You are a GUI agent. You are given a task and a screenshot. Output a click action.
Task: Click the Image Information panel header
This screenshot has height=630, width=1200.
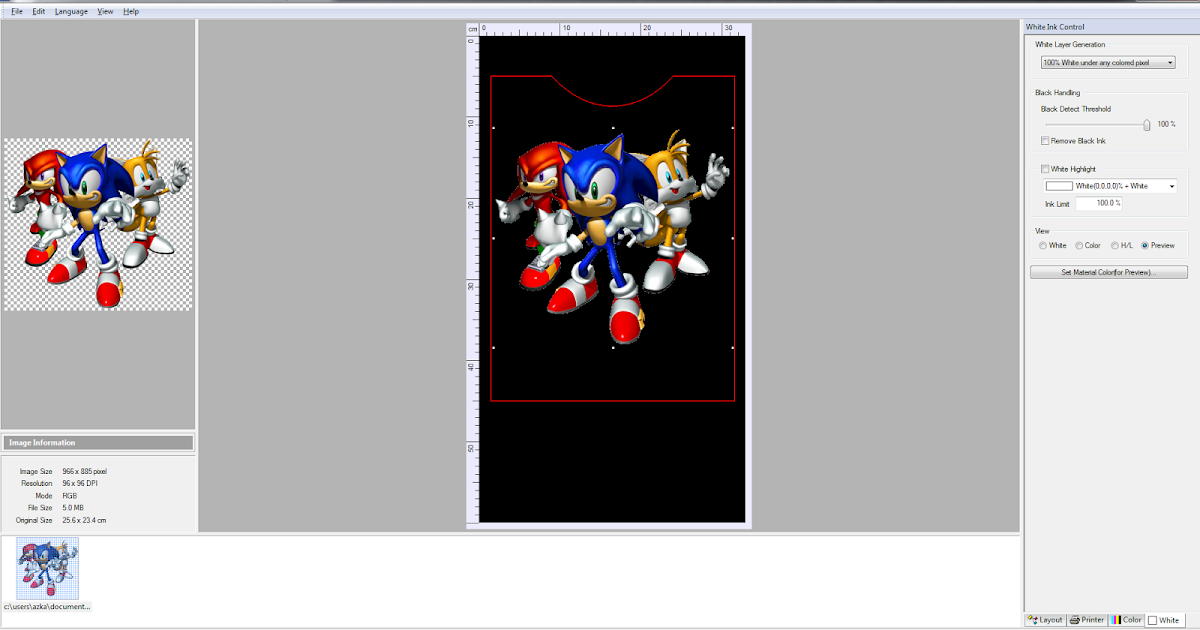pos(98,442)
